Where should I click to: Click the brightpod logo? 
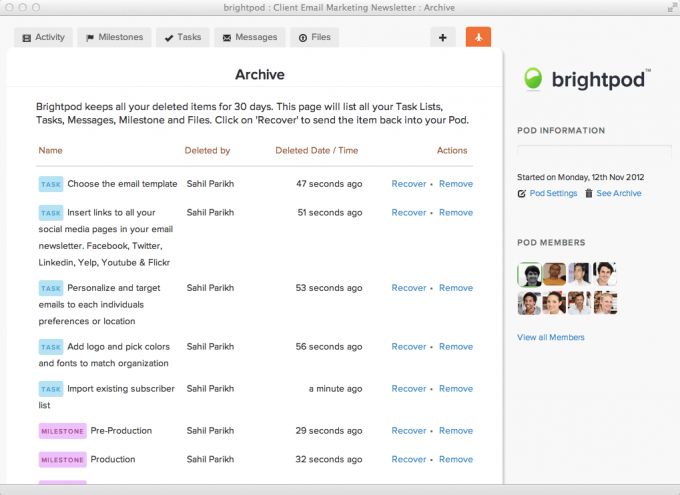(x=587, y=79)
